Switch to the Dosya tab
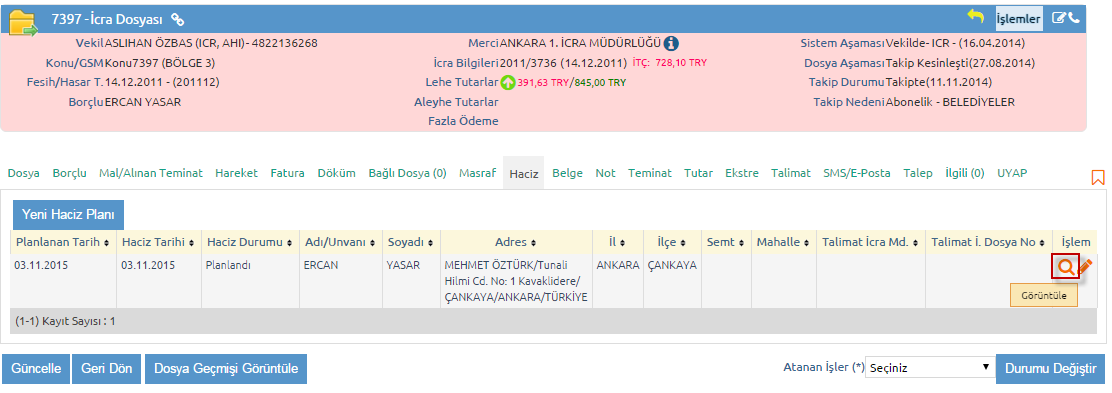This screenshot has width=1112, height=393. (23, 173)
